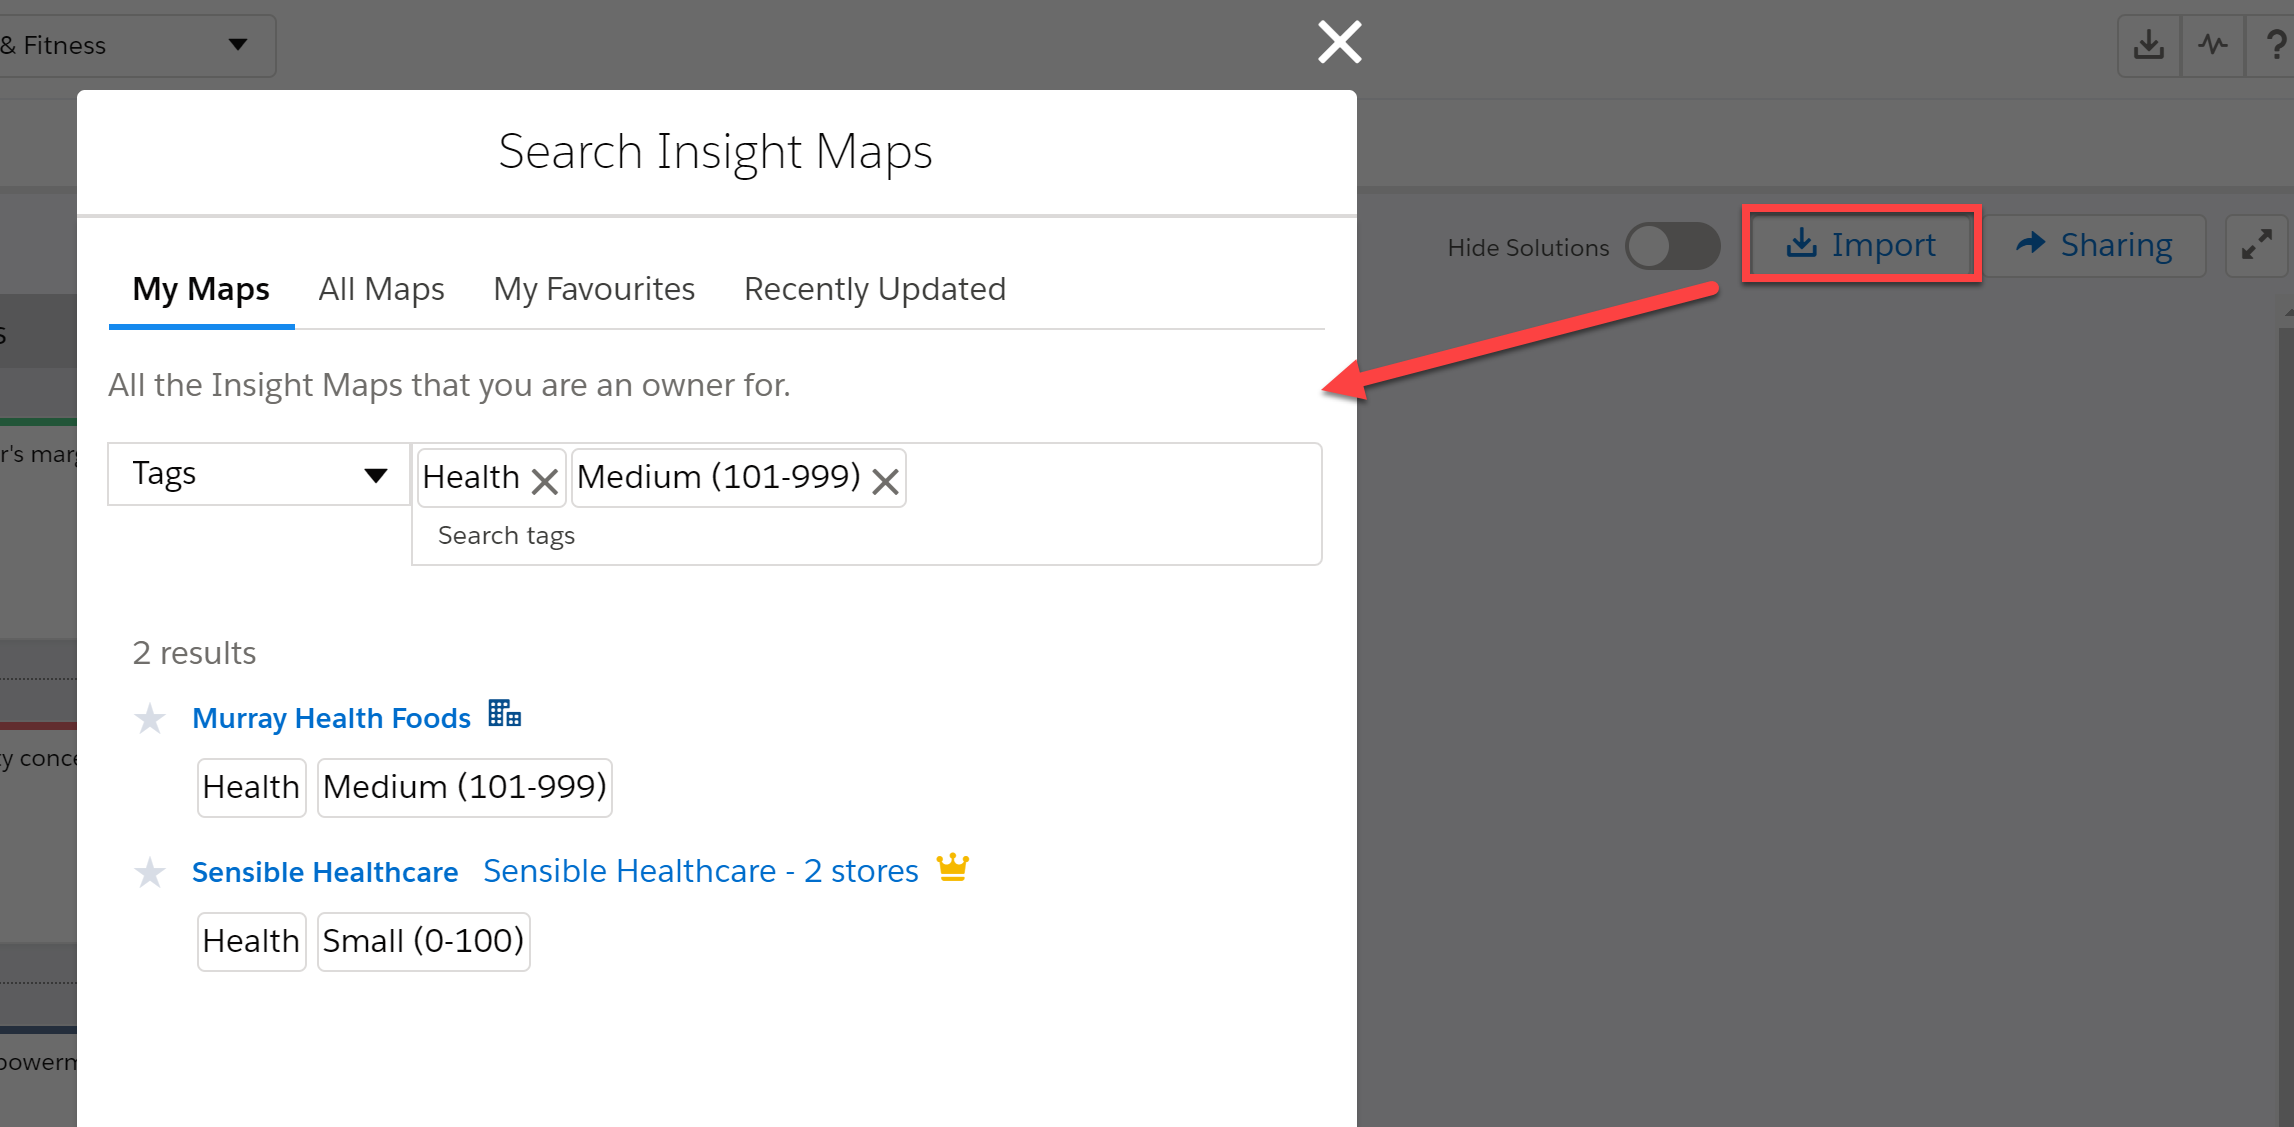2294x1127 pixels.
Task: Click the Import button
Action: pos(1861,245)
